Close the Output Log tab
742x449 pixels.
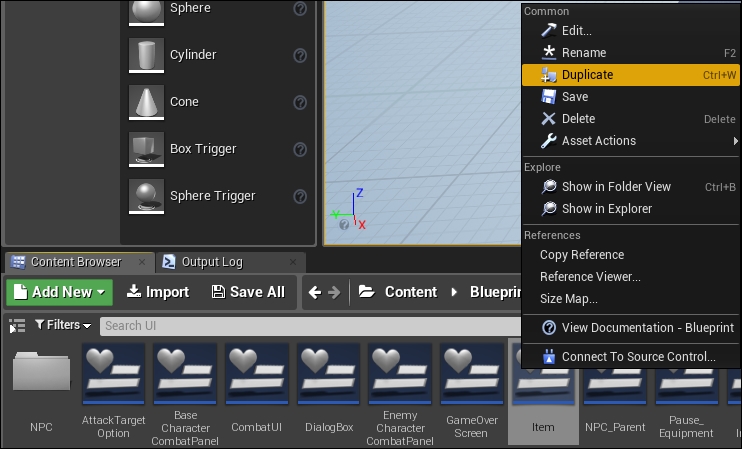point(293,262)
